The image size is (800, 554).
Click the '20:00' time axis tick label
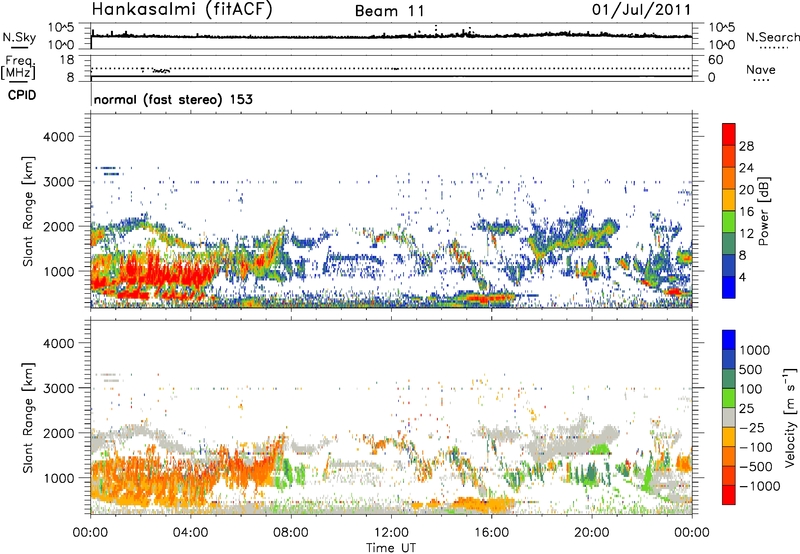[591, 533]
